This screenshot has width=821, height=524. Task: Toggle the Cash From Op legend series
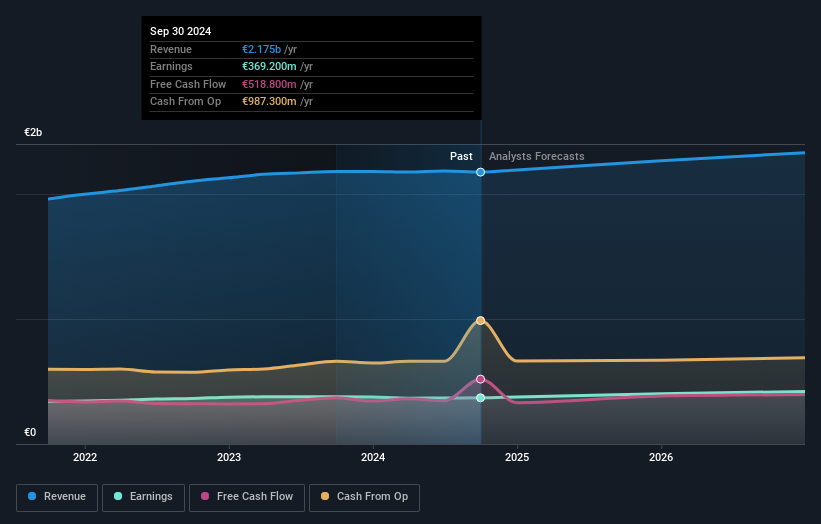(x=364, y=497)
